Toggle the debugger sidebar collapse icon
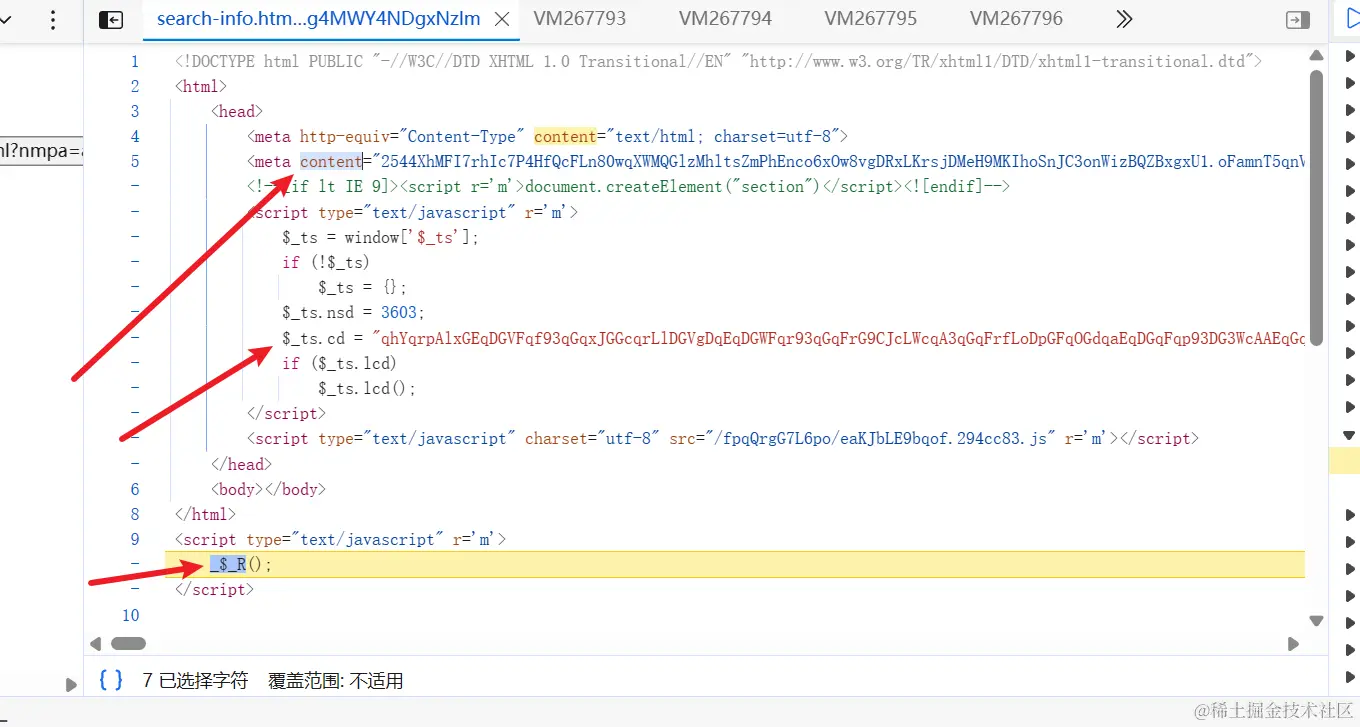1360x727 pixels. (x=1298, y=20)
